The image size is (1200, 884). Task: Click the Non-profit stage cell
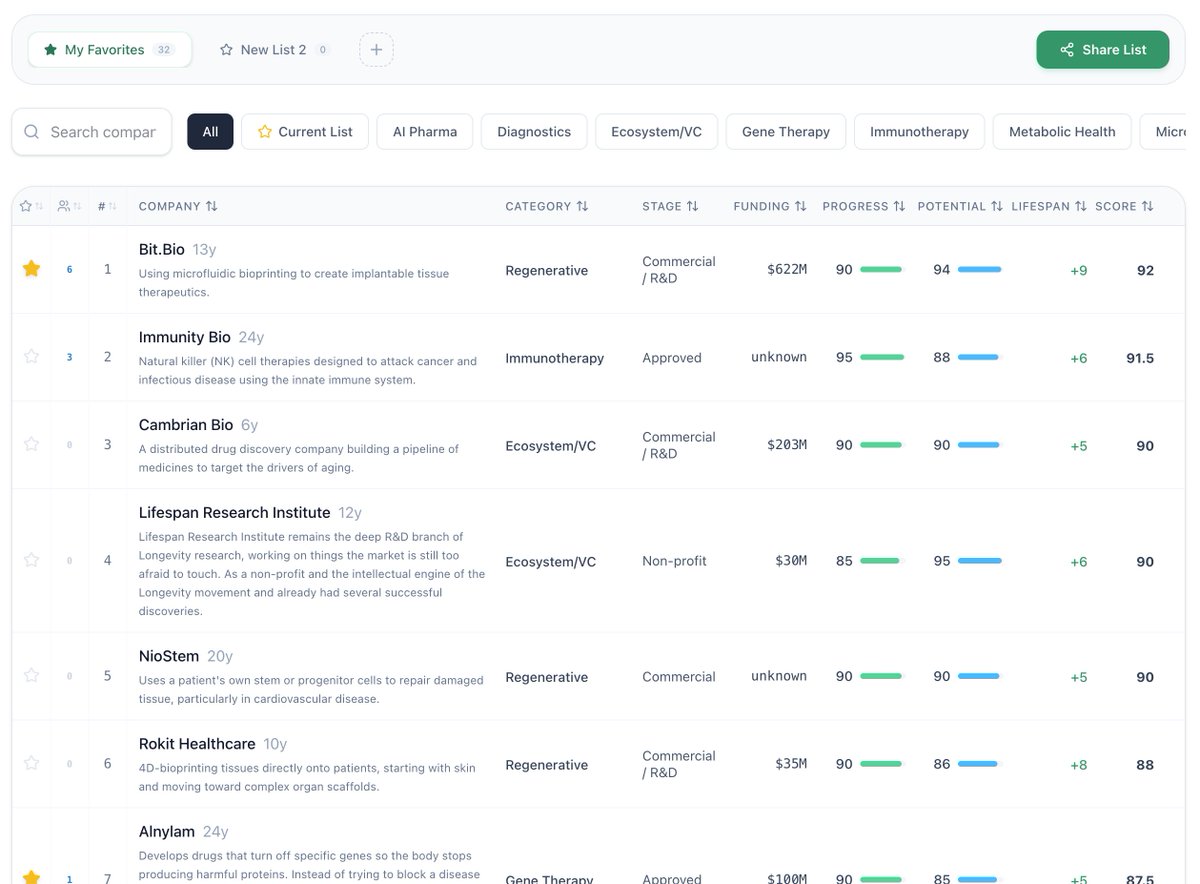(674, 561)
